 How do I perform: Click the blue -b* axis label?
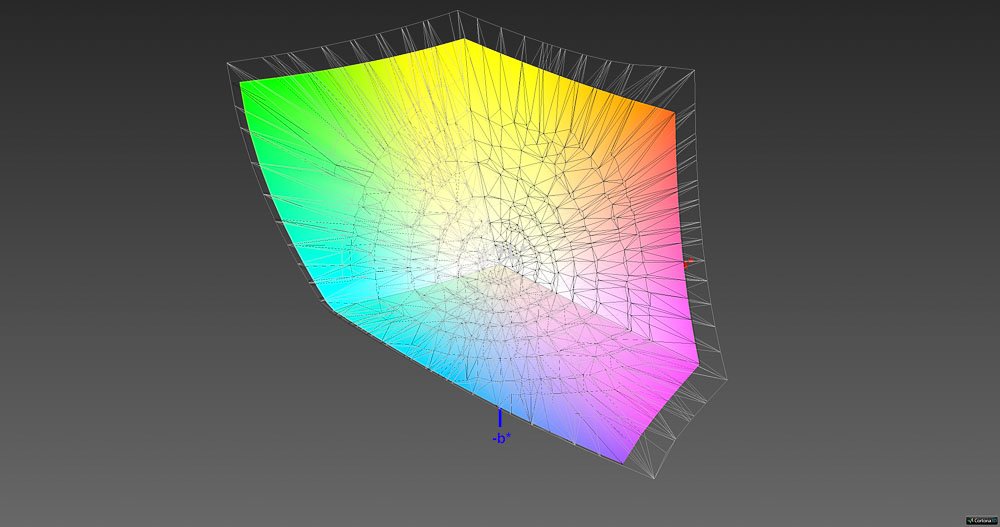point(501,439)
